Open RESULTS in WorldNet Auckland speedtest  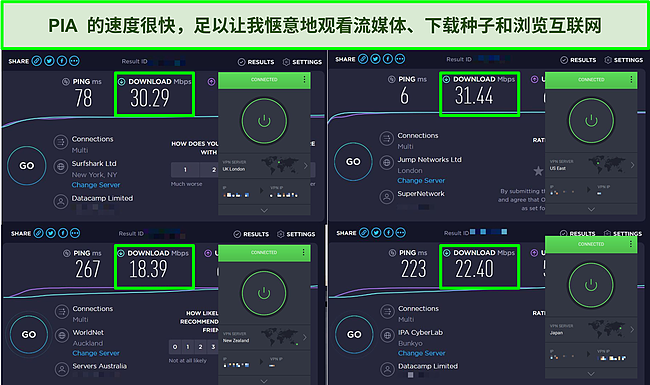[x=251, y=234]
